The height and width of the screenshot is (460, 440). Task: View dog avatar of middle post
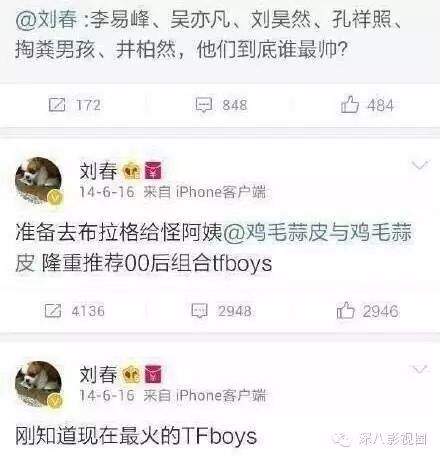(39, 181)
